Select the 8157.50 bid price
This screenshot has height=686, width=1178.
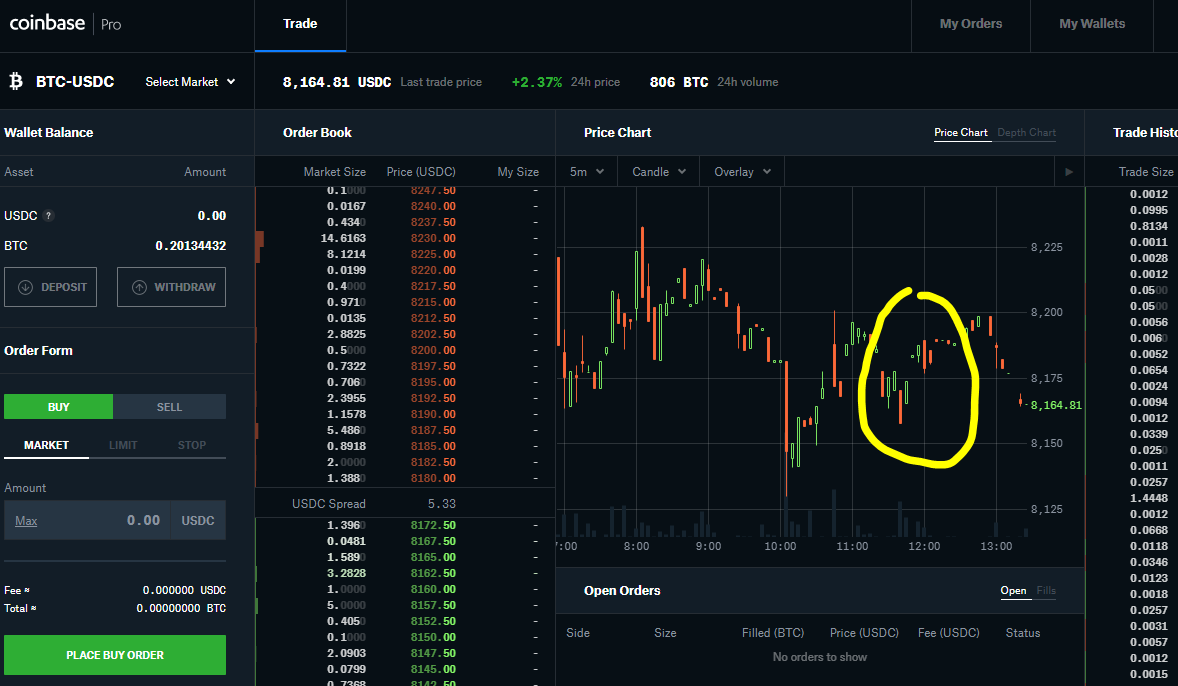pyautogui.click(x=433, y=605)
